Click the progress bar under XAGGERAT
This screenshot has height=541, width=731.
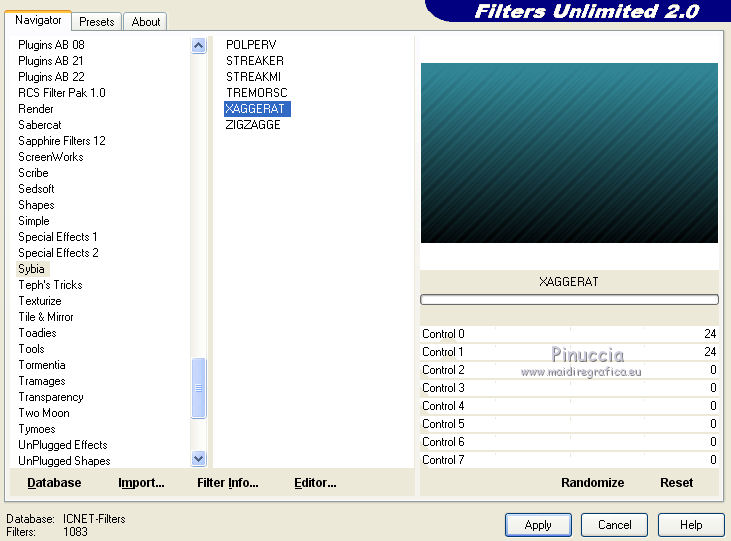569,299
